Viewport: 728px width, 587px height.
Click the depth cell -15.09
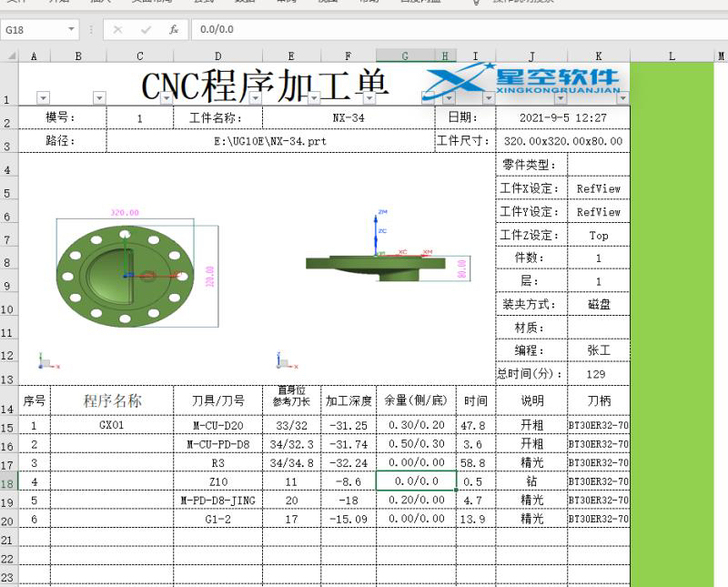point(348,519)
